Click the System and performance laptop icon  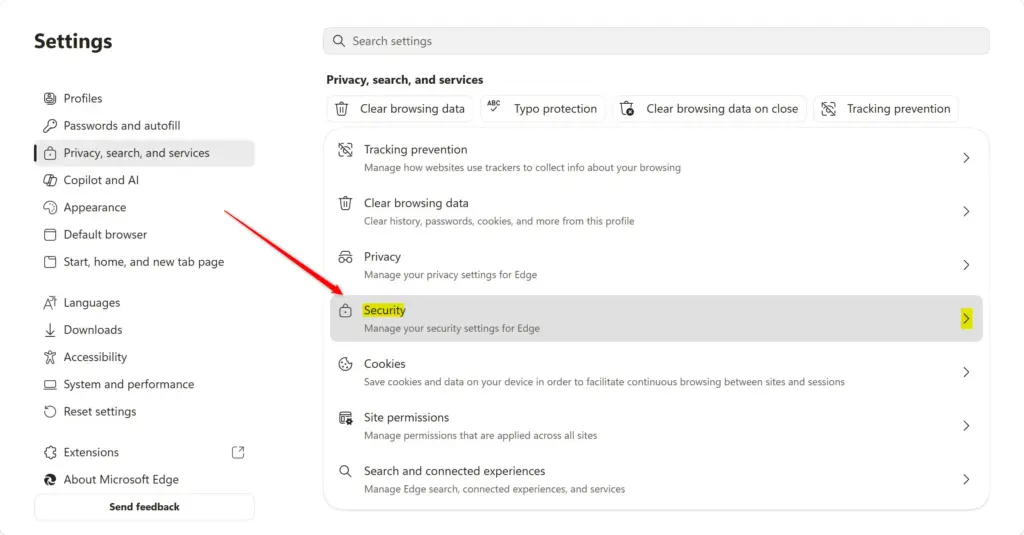coord(50,385)
